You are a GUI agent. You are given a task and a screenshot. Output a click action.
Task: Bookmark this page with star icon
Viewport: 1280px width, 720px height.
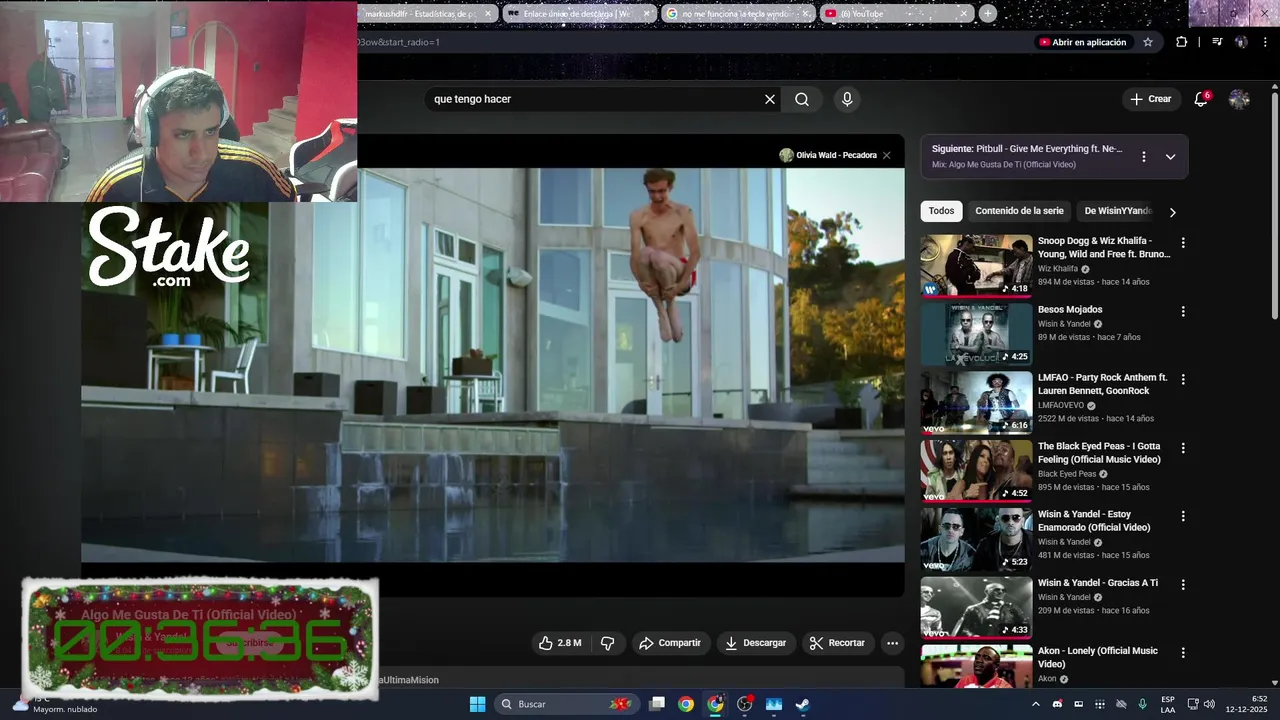[x=1148, y=42]
